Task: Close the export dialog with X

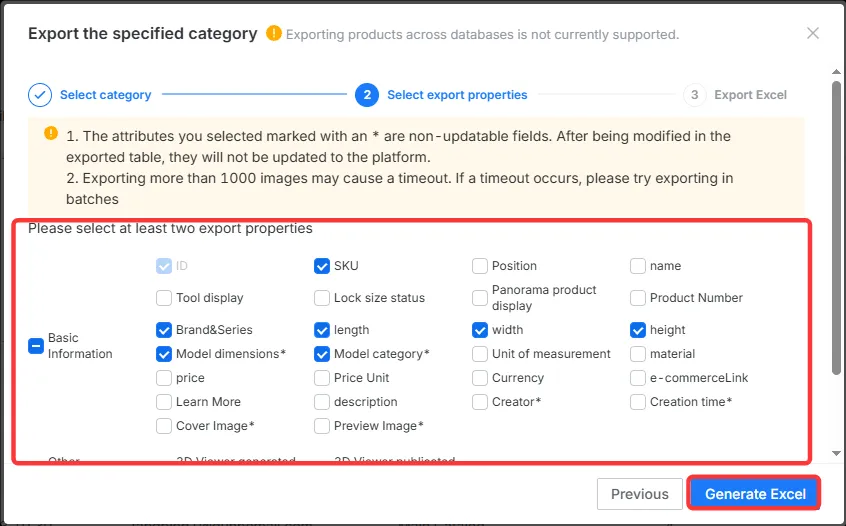Action: [x=813, y=33]
